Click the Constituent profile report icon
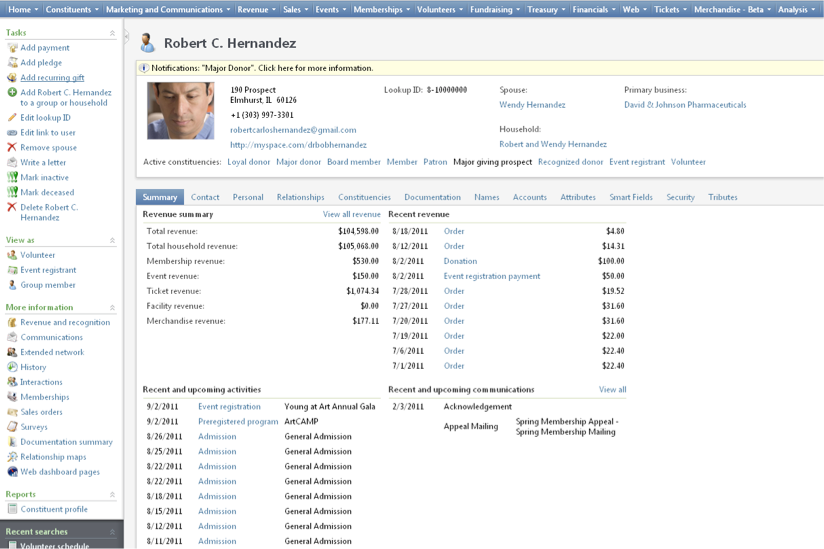The width and height of the screenshot is (824, 549). 12,509
